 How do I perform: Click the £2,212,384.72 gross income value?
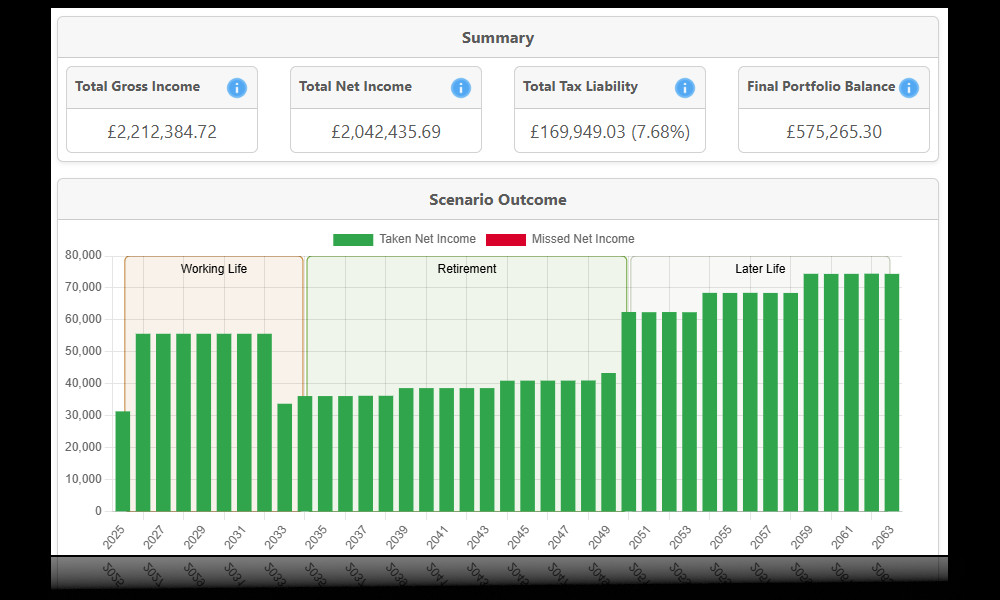(x=161, y=131)
